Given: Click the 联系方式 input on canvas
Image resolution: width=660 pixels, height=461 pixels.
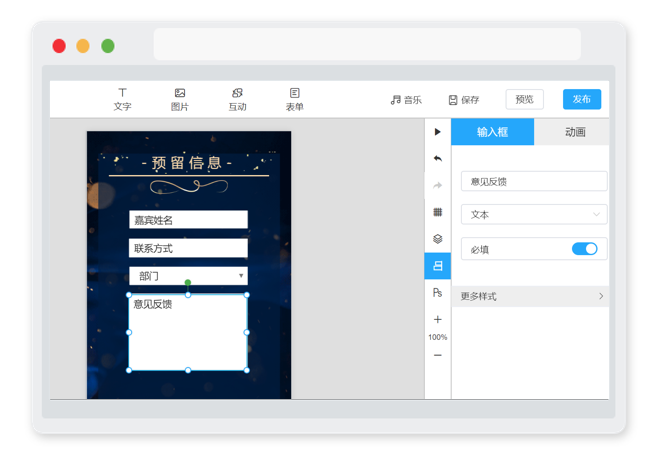Looking at the screenshot, I should tap(188, 248).
